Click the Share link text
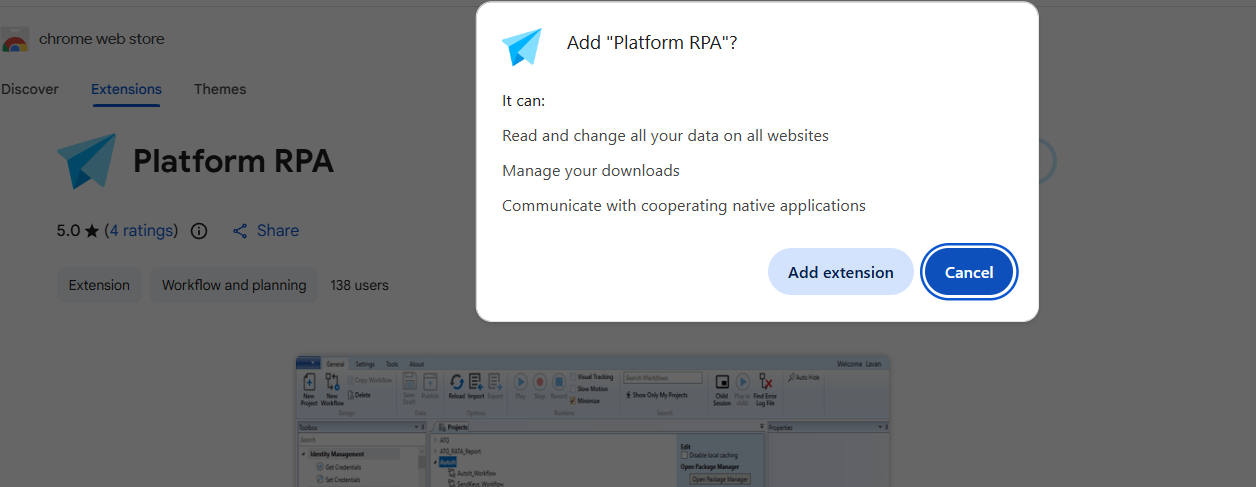This screenshot has height=487, width=1256. [278, 231]
